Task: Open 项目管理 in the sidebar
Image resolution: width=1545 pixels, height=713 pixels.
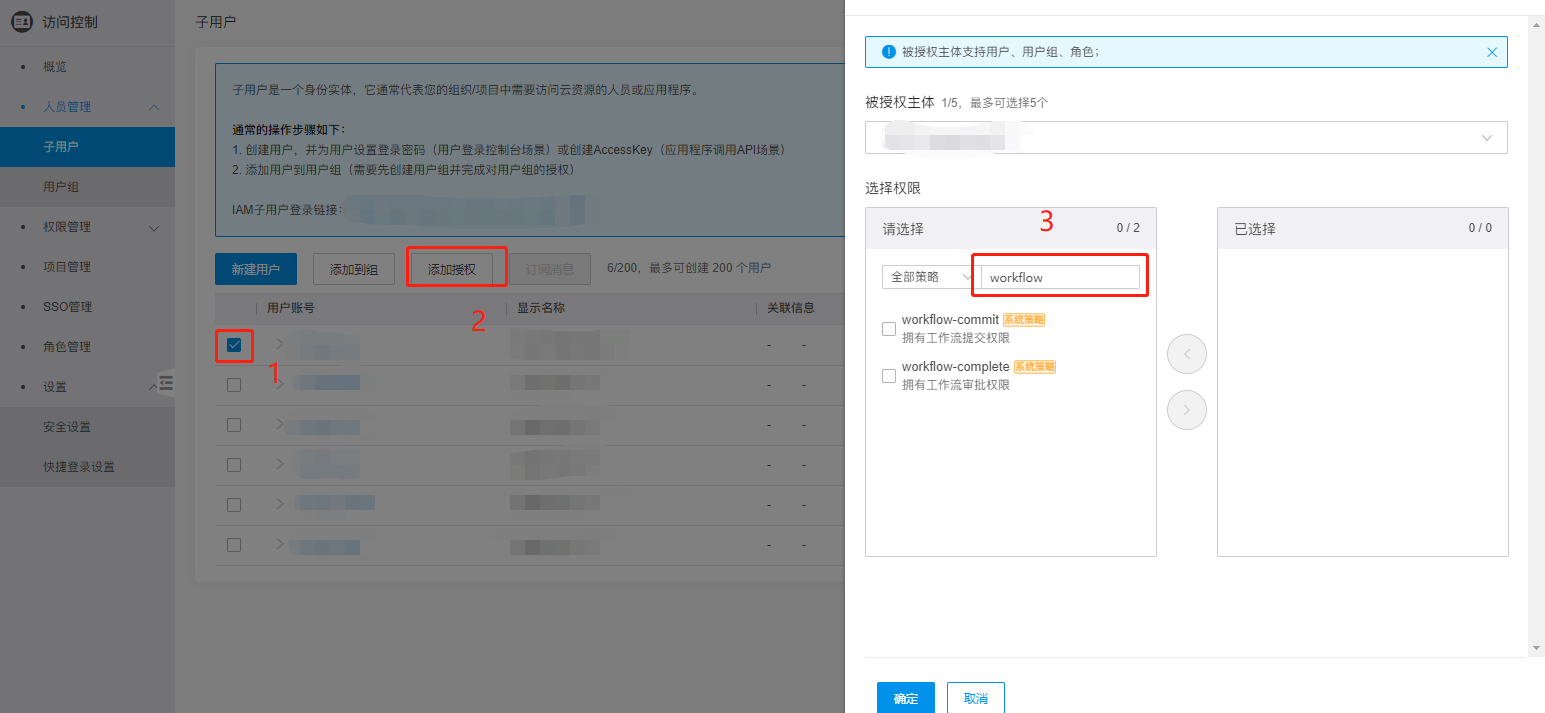Action: tap(67, 267)
